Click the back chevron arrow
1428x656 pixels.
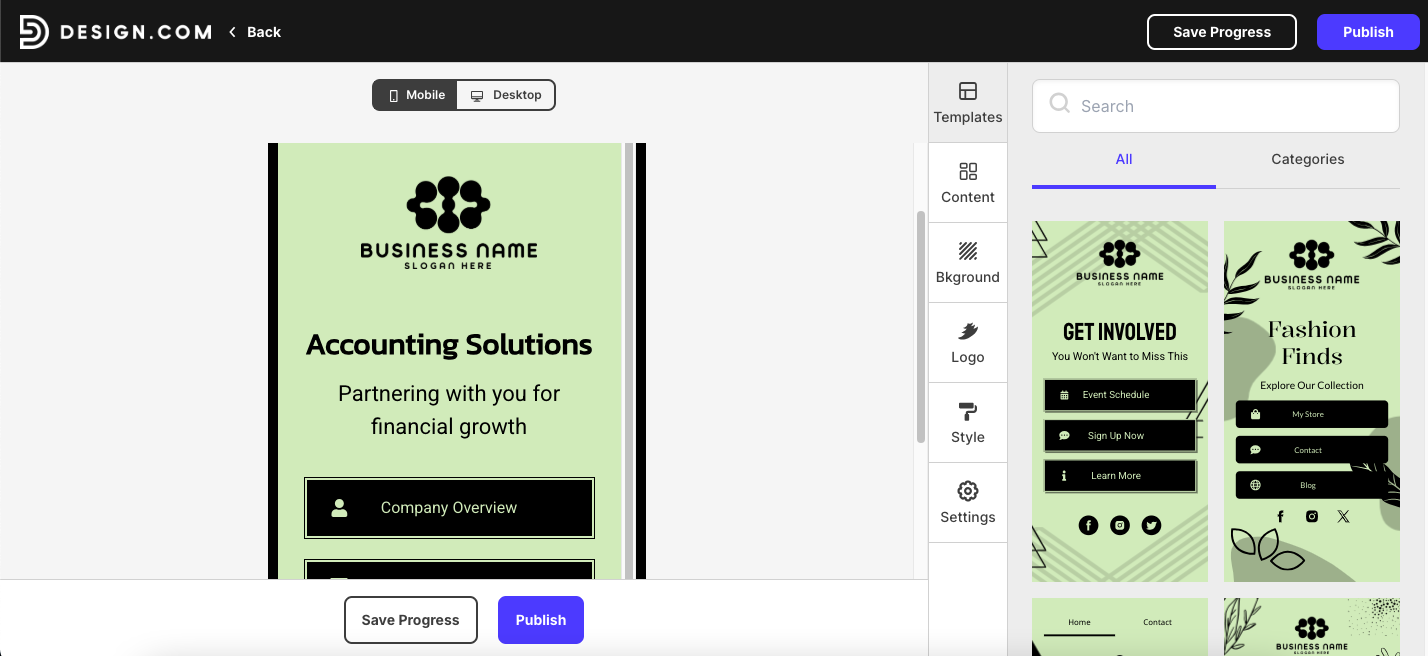232,32
